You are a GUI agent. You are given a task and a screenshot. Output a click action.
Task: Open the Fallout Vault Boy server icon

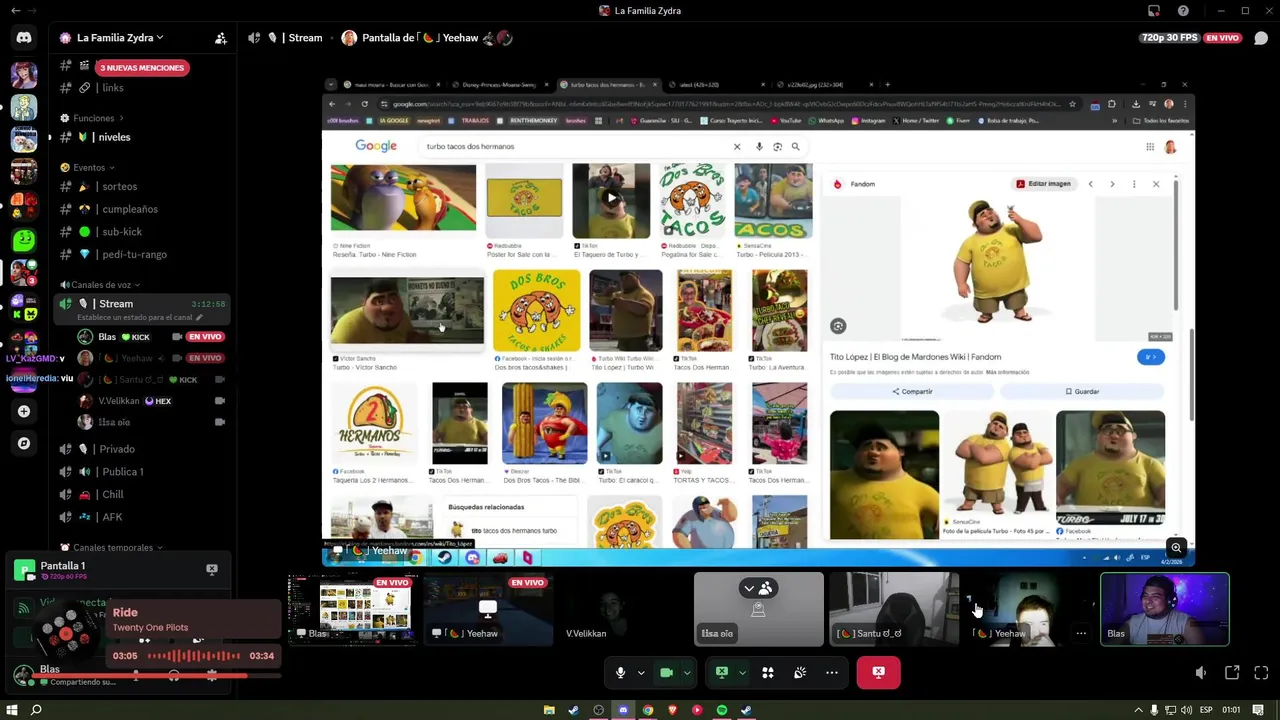tap(24, 107)
